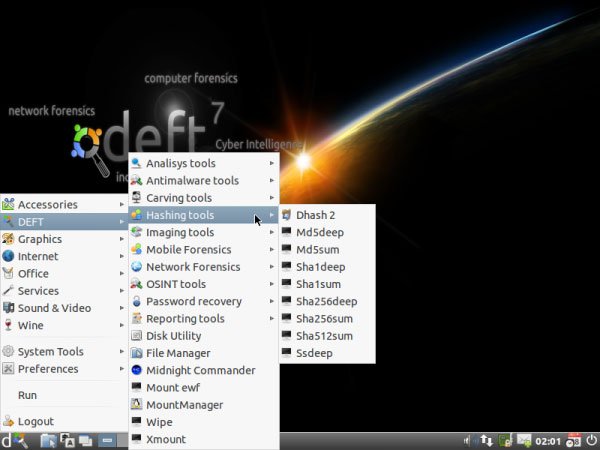The height and width of the screenshot is (450, 600).
Task: Click the minimize-all button on the taskbar
Action: coord(107,441)
